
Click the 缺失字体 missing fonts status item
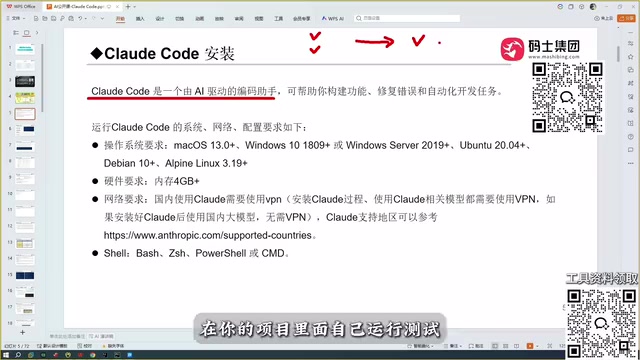pos(113,346)
